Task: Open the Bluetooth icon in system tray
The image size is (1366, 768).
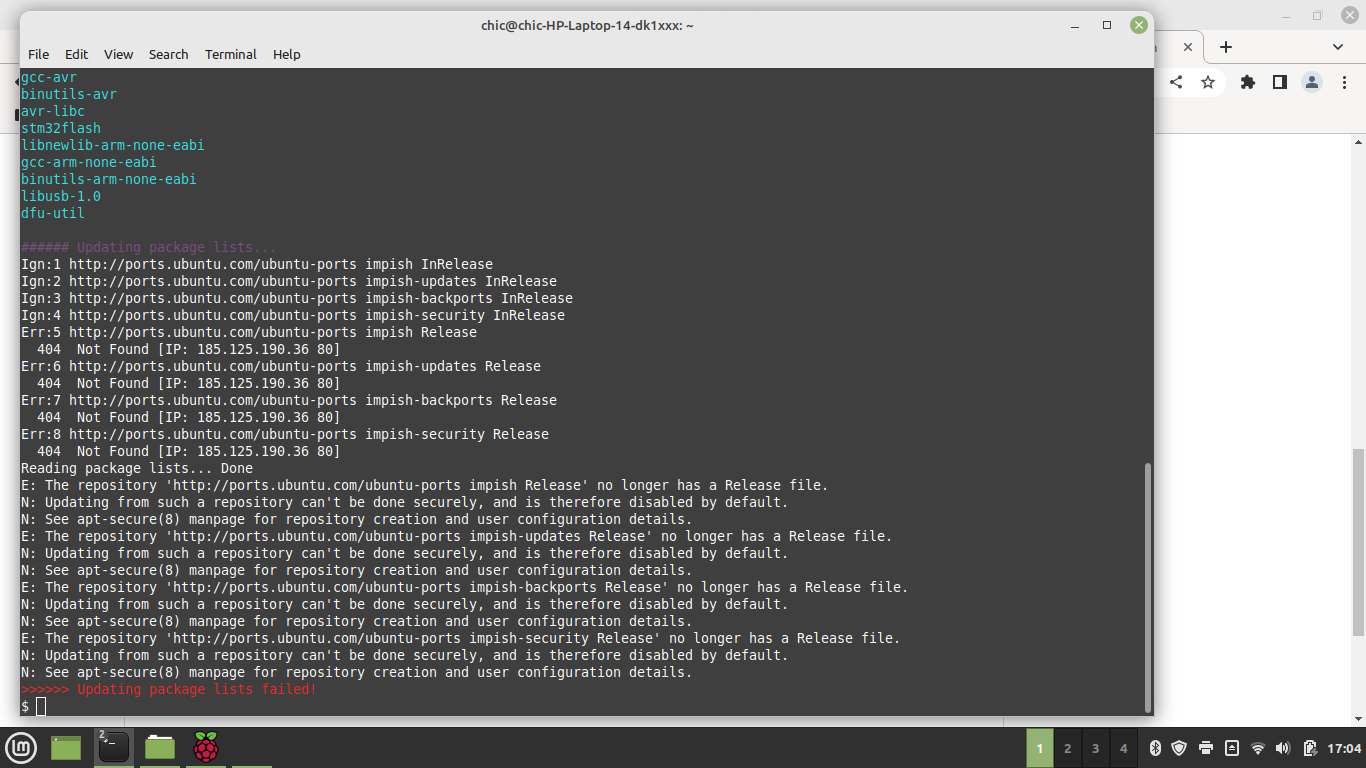Action: [x=1156, y=748]
